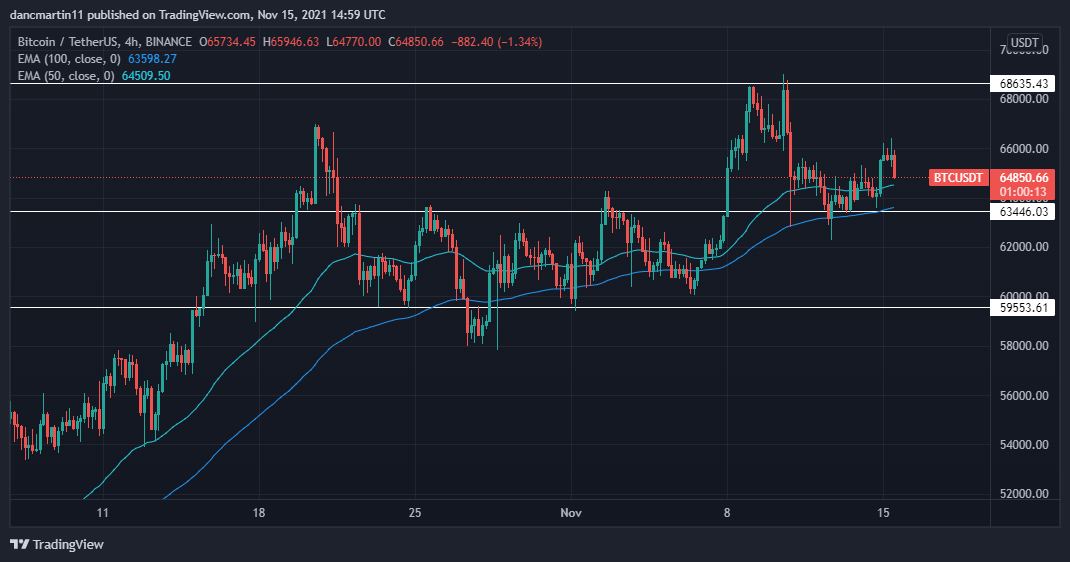
Task: Select the 68635.43 horizontal line label
Action: (1023, 84)
